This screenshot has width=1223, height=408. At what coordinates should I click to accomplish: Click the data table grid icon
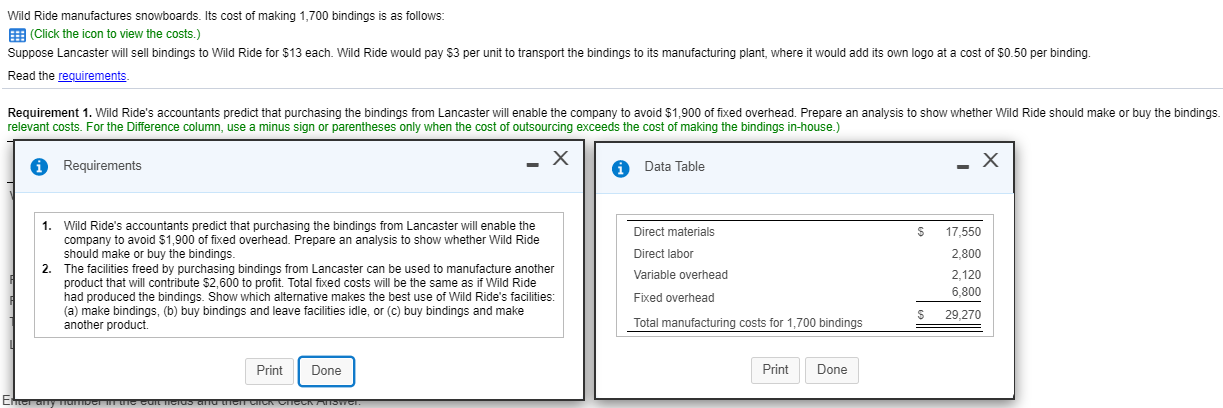tap(15, 34)
